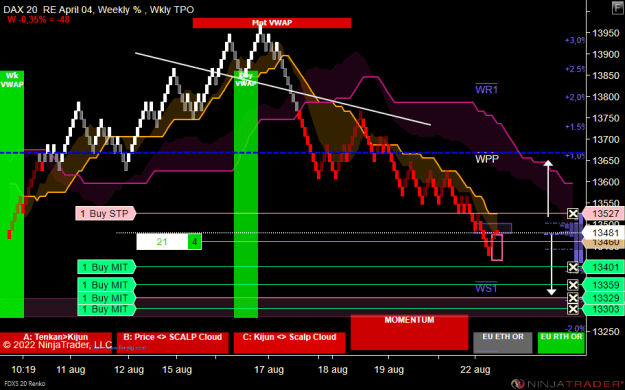Screen dimensions: 625x390
Task: Click the position marker showing 21
Action: 162,242
